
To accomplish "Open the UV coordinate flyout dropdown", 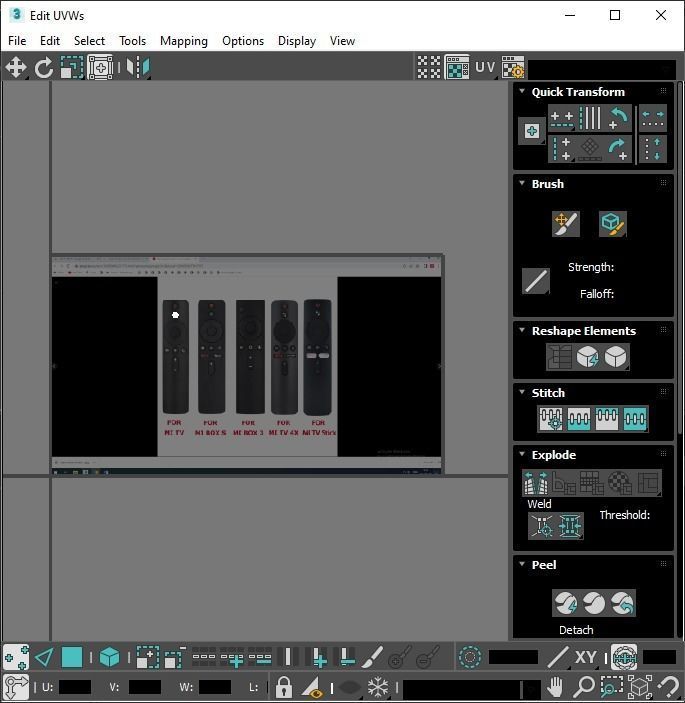I will [485, 68].
